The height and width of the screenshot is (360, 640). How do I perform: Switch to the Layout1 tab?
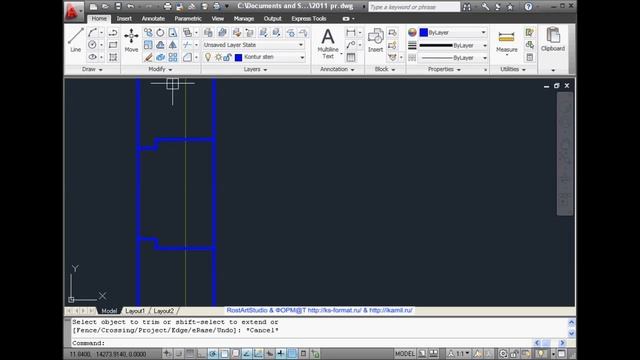click(135, 311)
